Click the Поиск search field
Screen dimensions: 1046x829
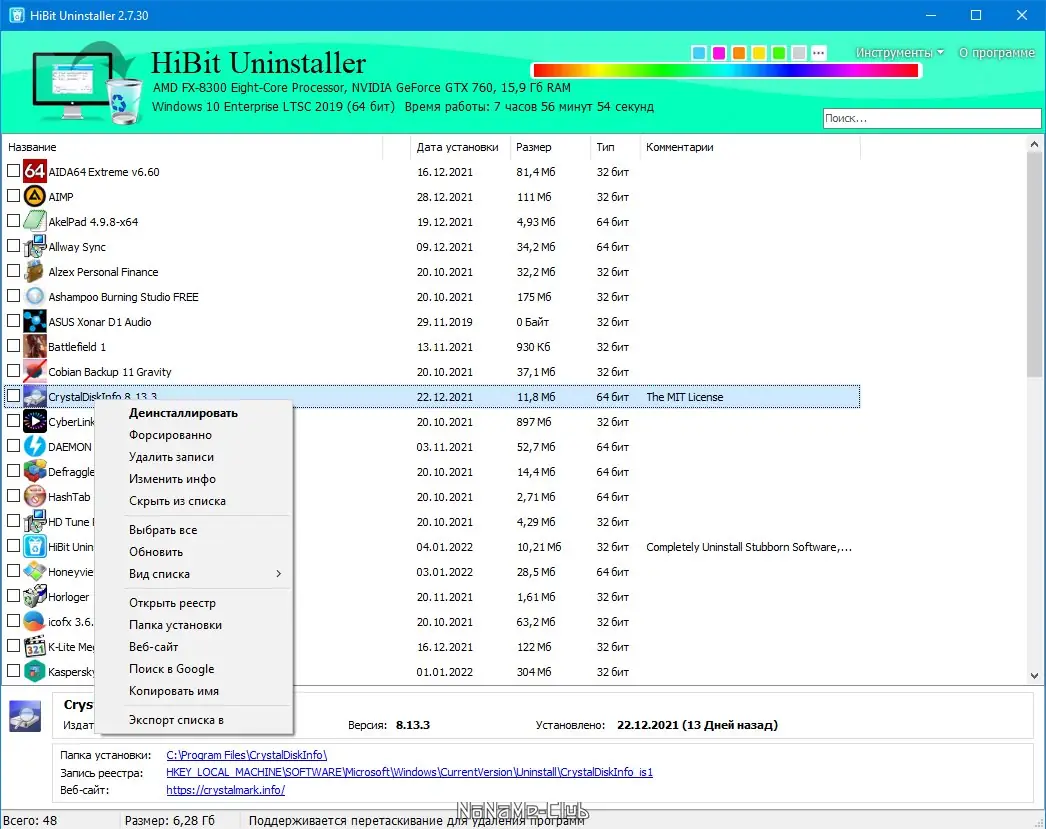pyautogui.click(x=932, y=118)
